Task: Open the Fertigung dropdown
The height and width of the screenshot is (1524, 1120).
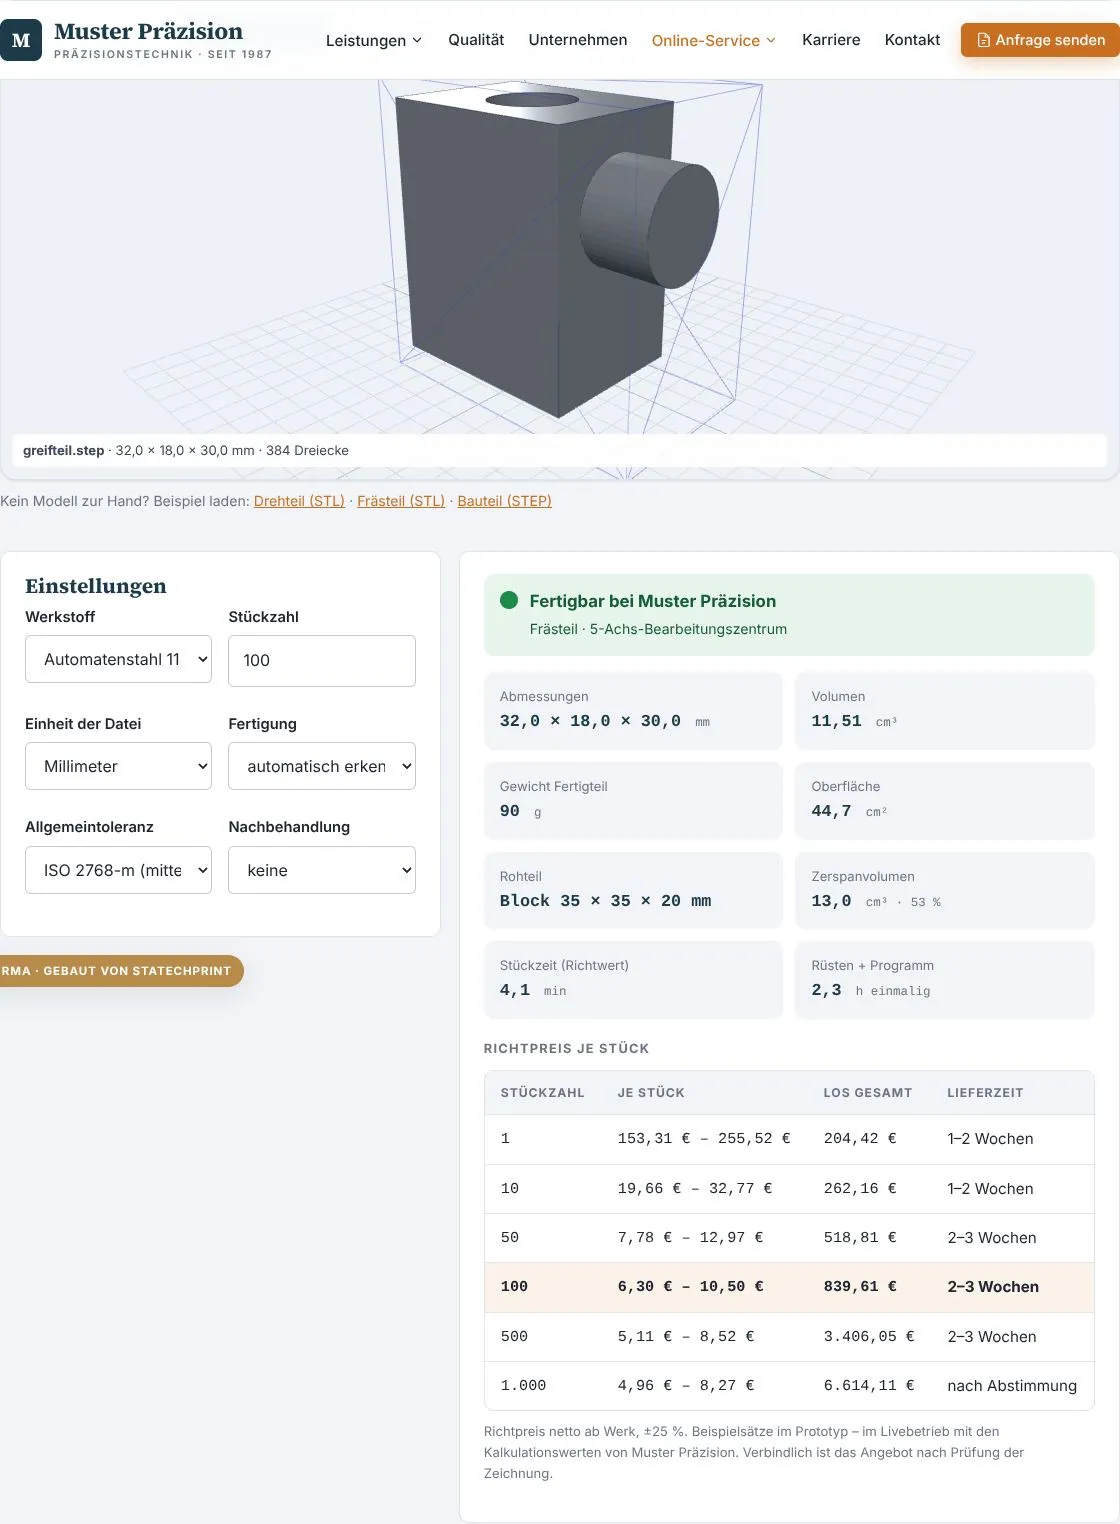Action: tap(322, 766)
